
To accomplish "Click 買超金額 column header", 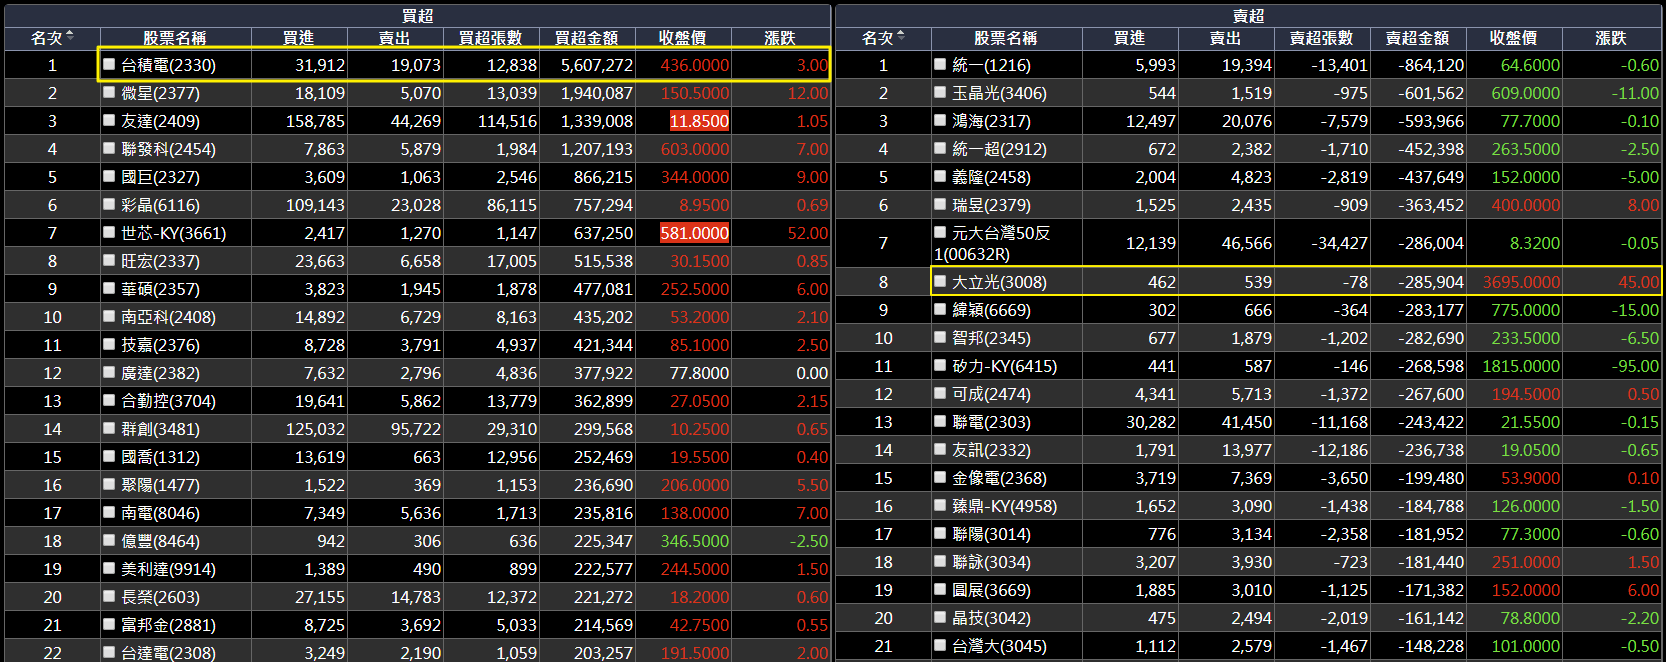I will (x=586, y=38).
